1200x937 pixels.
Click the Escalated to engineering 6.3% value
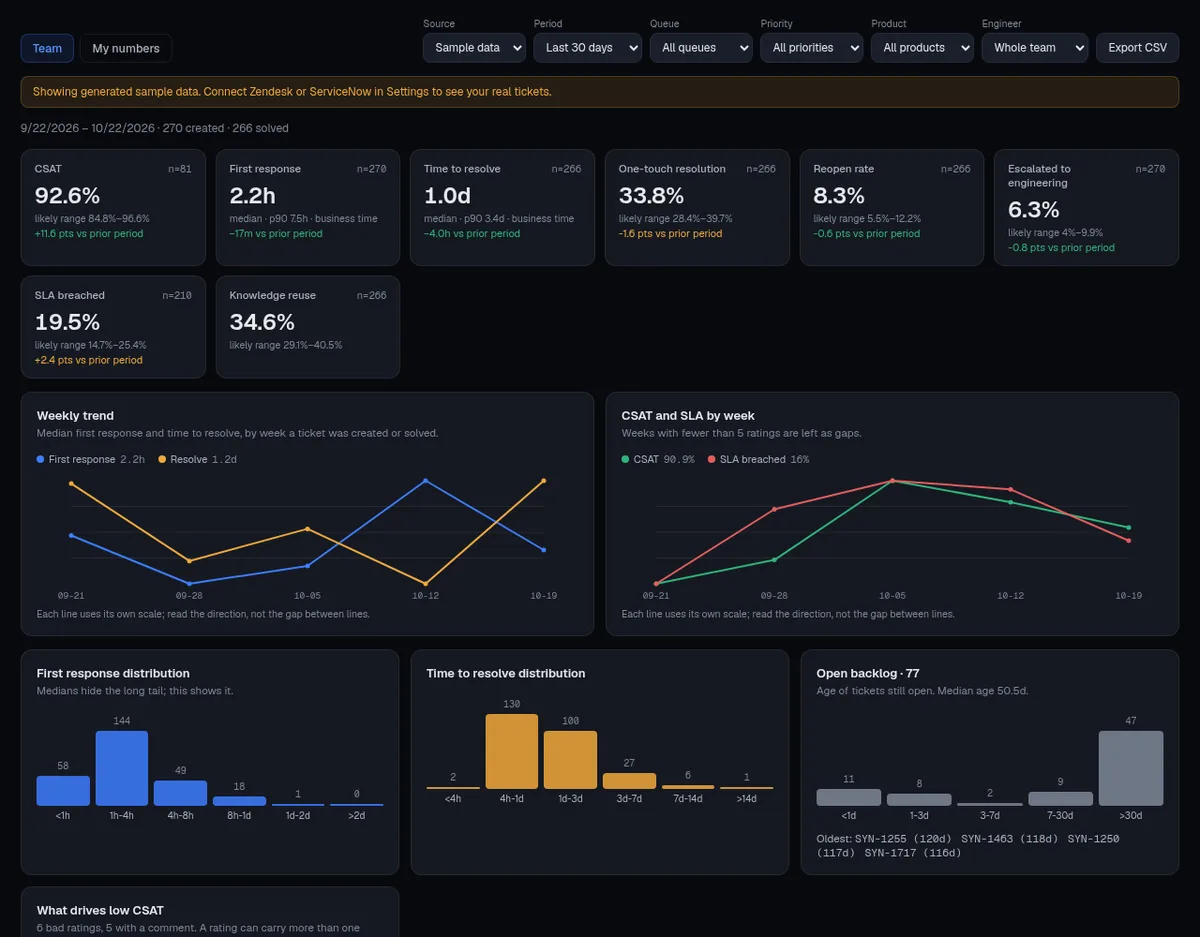pos(1033,209)
